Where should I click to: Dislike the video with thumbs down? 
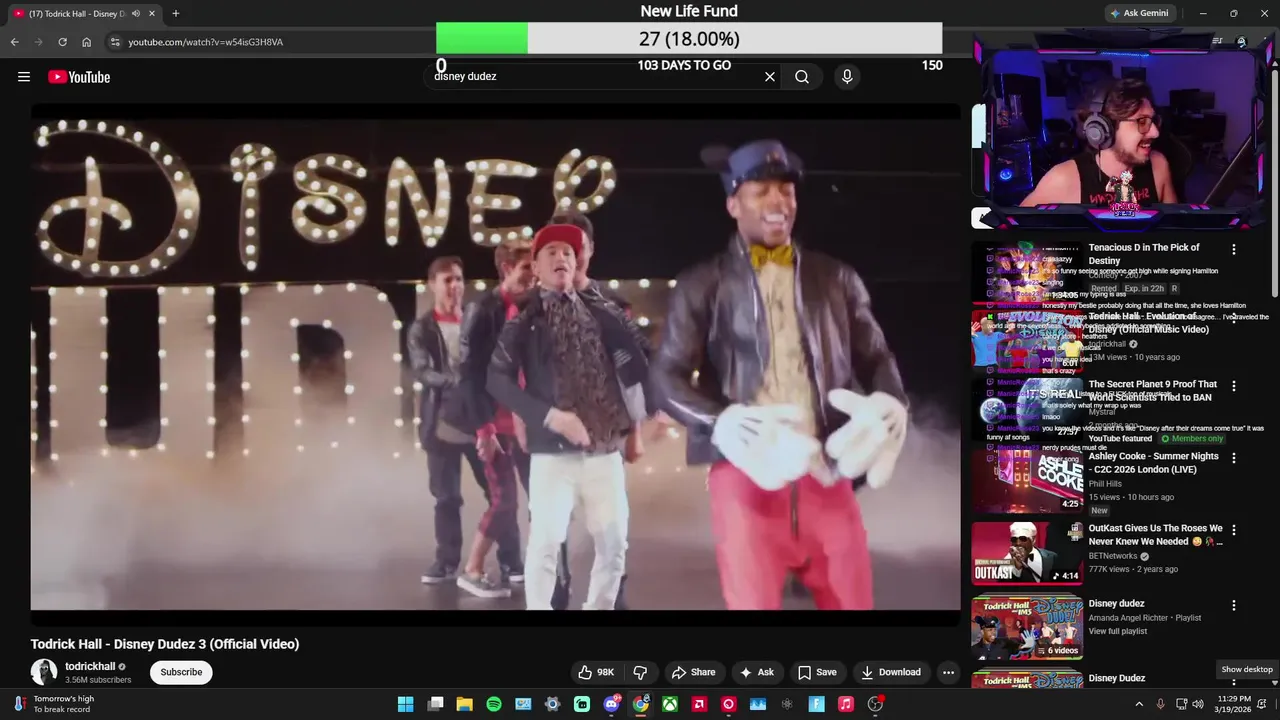640,672
